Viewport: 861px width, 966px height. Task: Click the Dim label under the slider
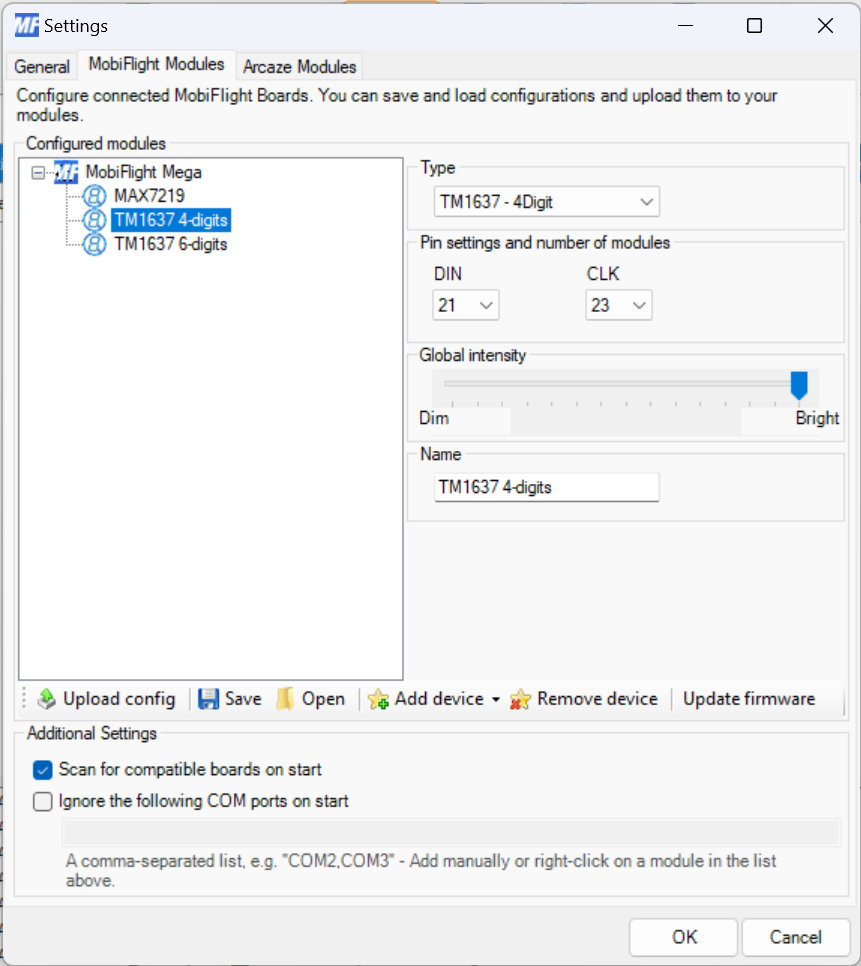point(434,418)
